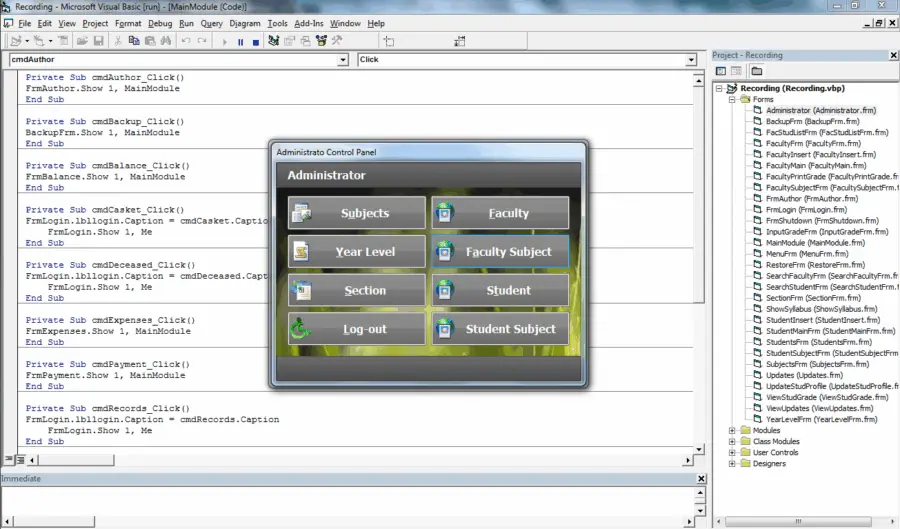Select MainModule (MainModule.frm) in project tree
This screenshot has height=529, width=900.
coord(815,243)
